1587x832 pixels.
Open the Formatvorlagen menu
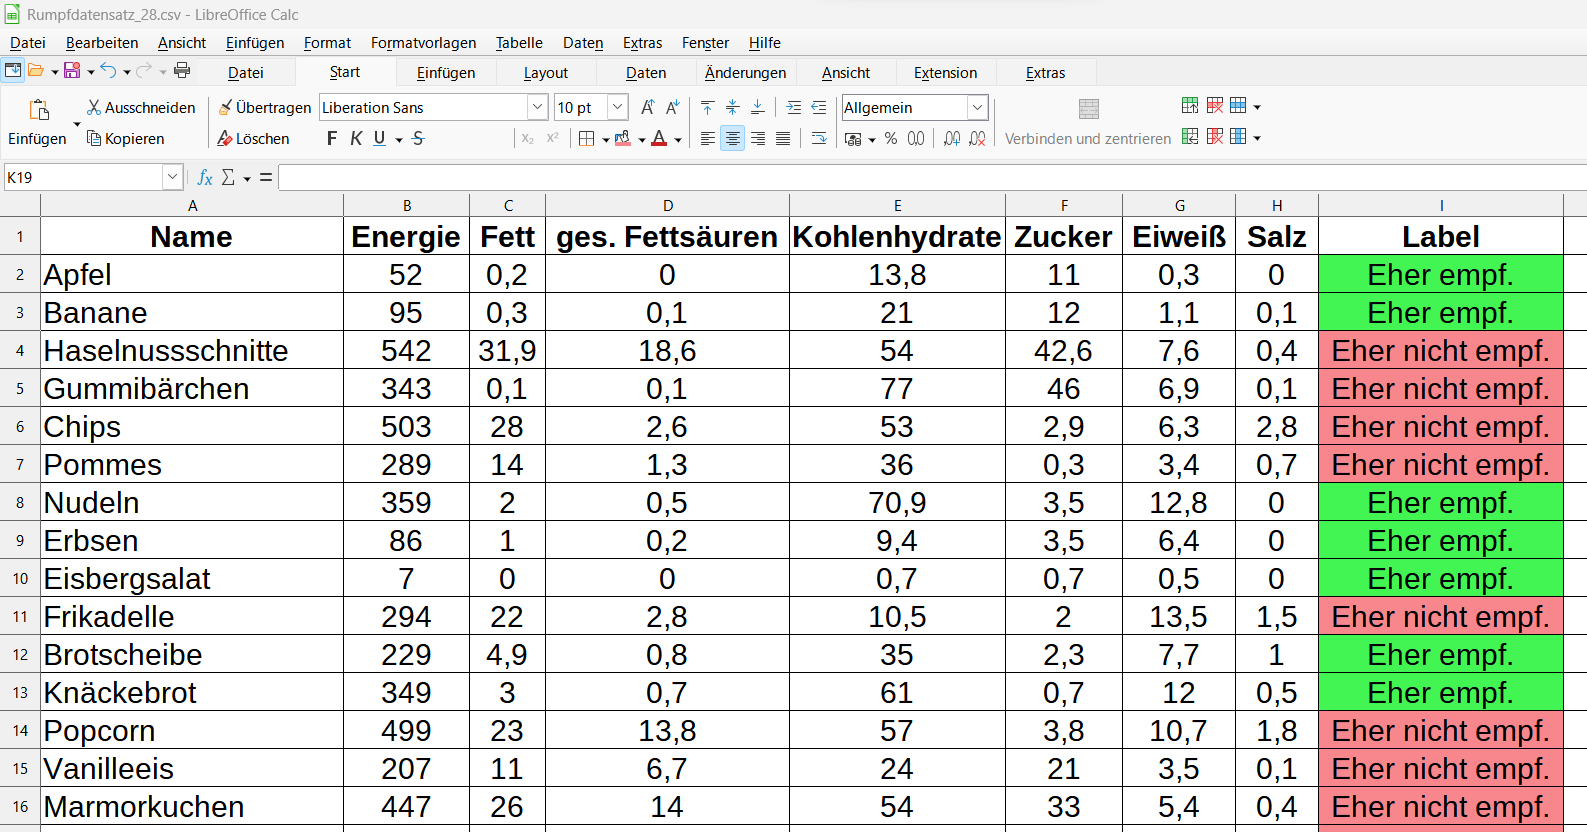[423, 43]
